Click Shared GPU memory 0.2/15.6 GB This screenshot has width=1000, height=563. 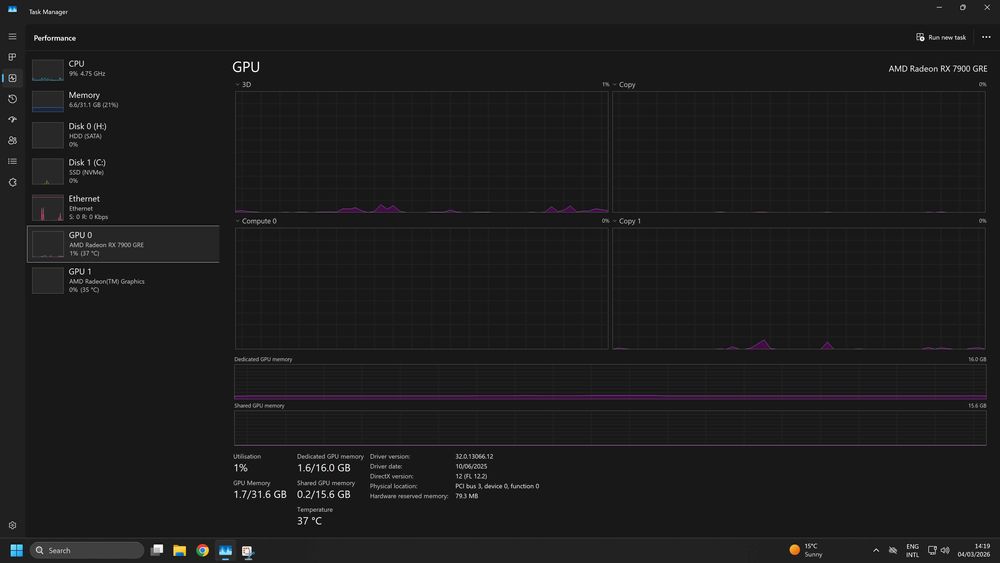coord(323,494)
